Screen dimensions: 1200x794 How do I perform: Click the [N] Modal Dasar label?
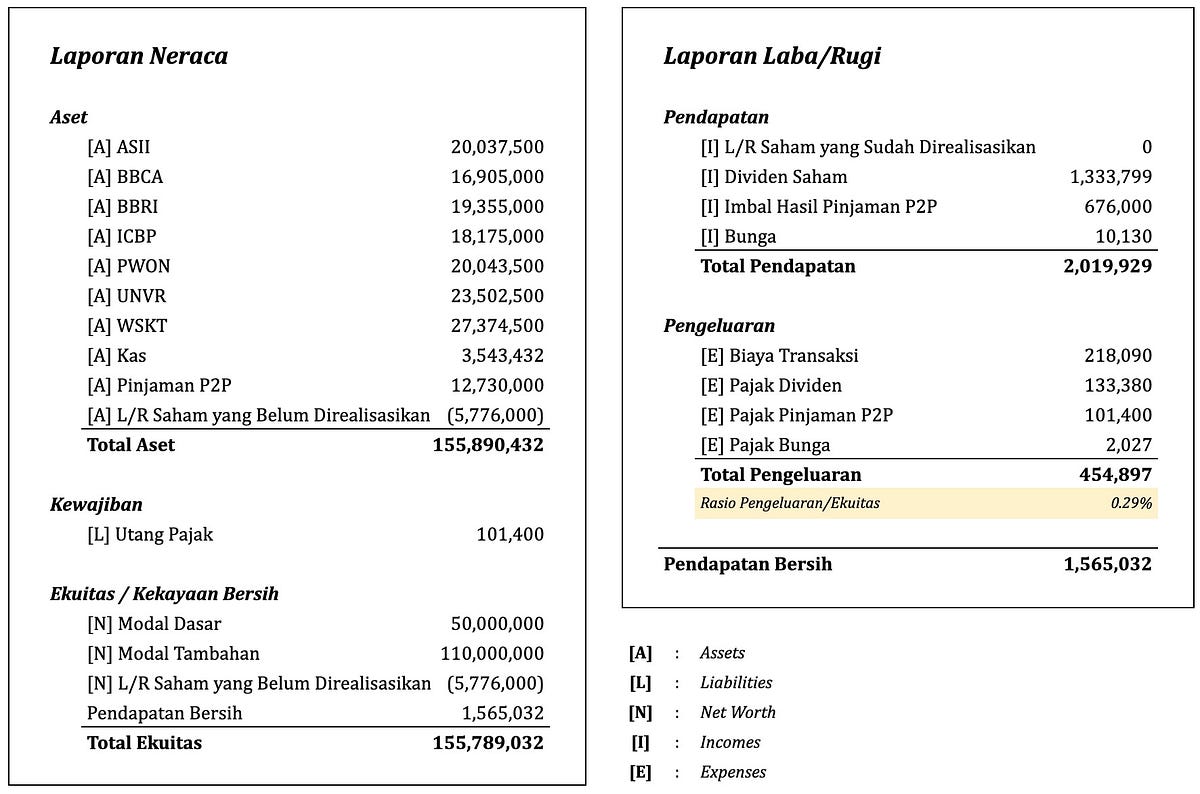[x=148, y=624]
